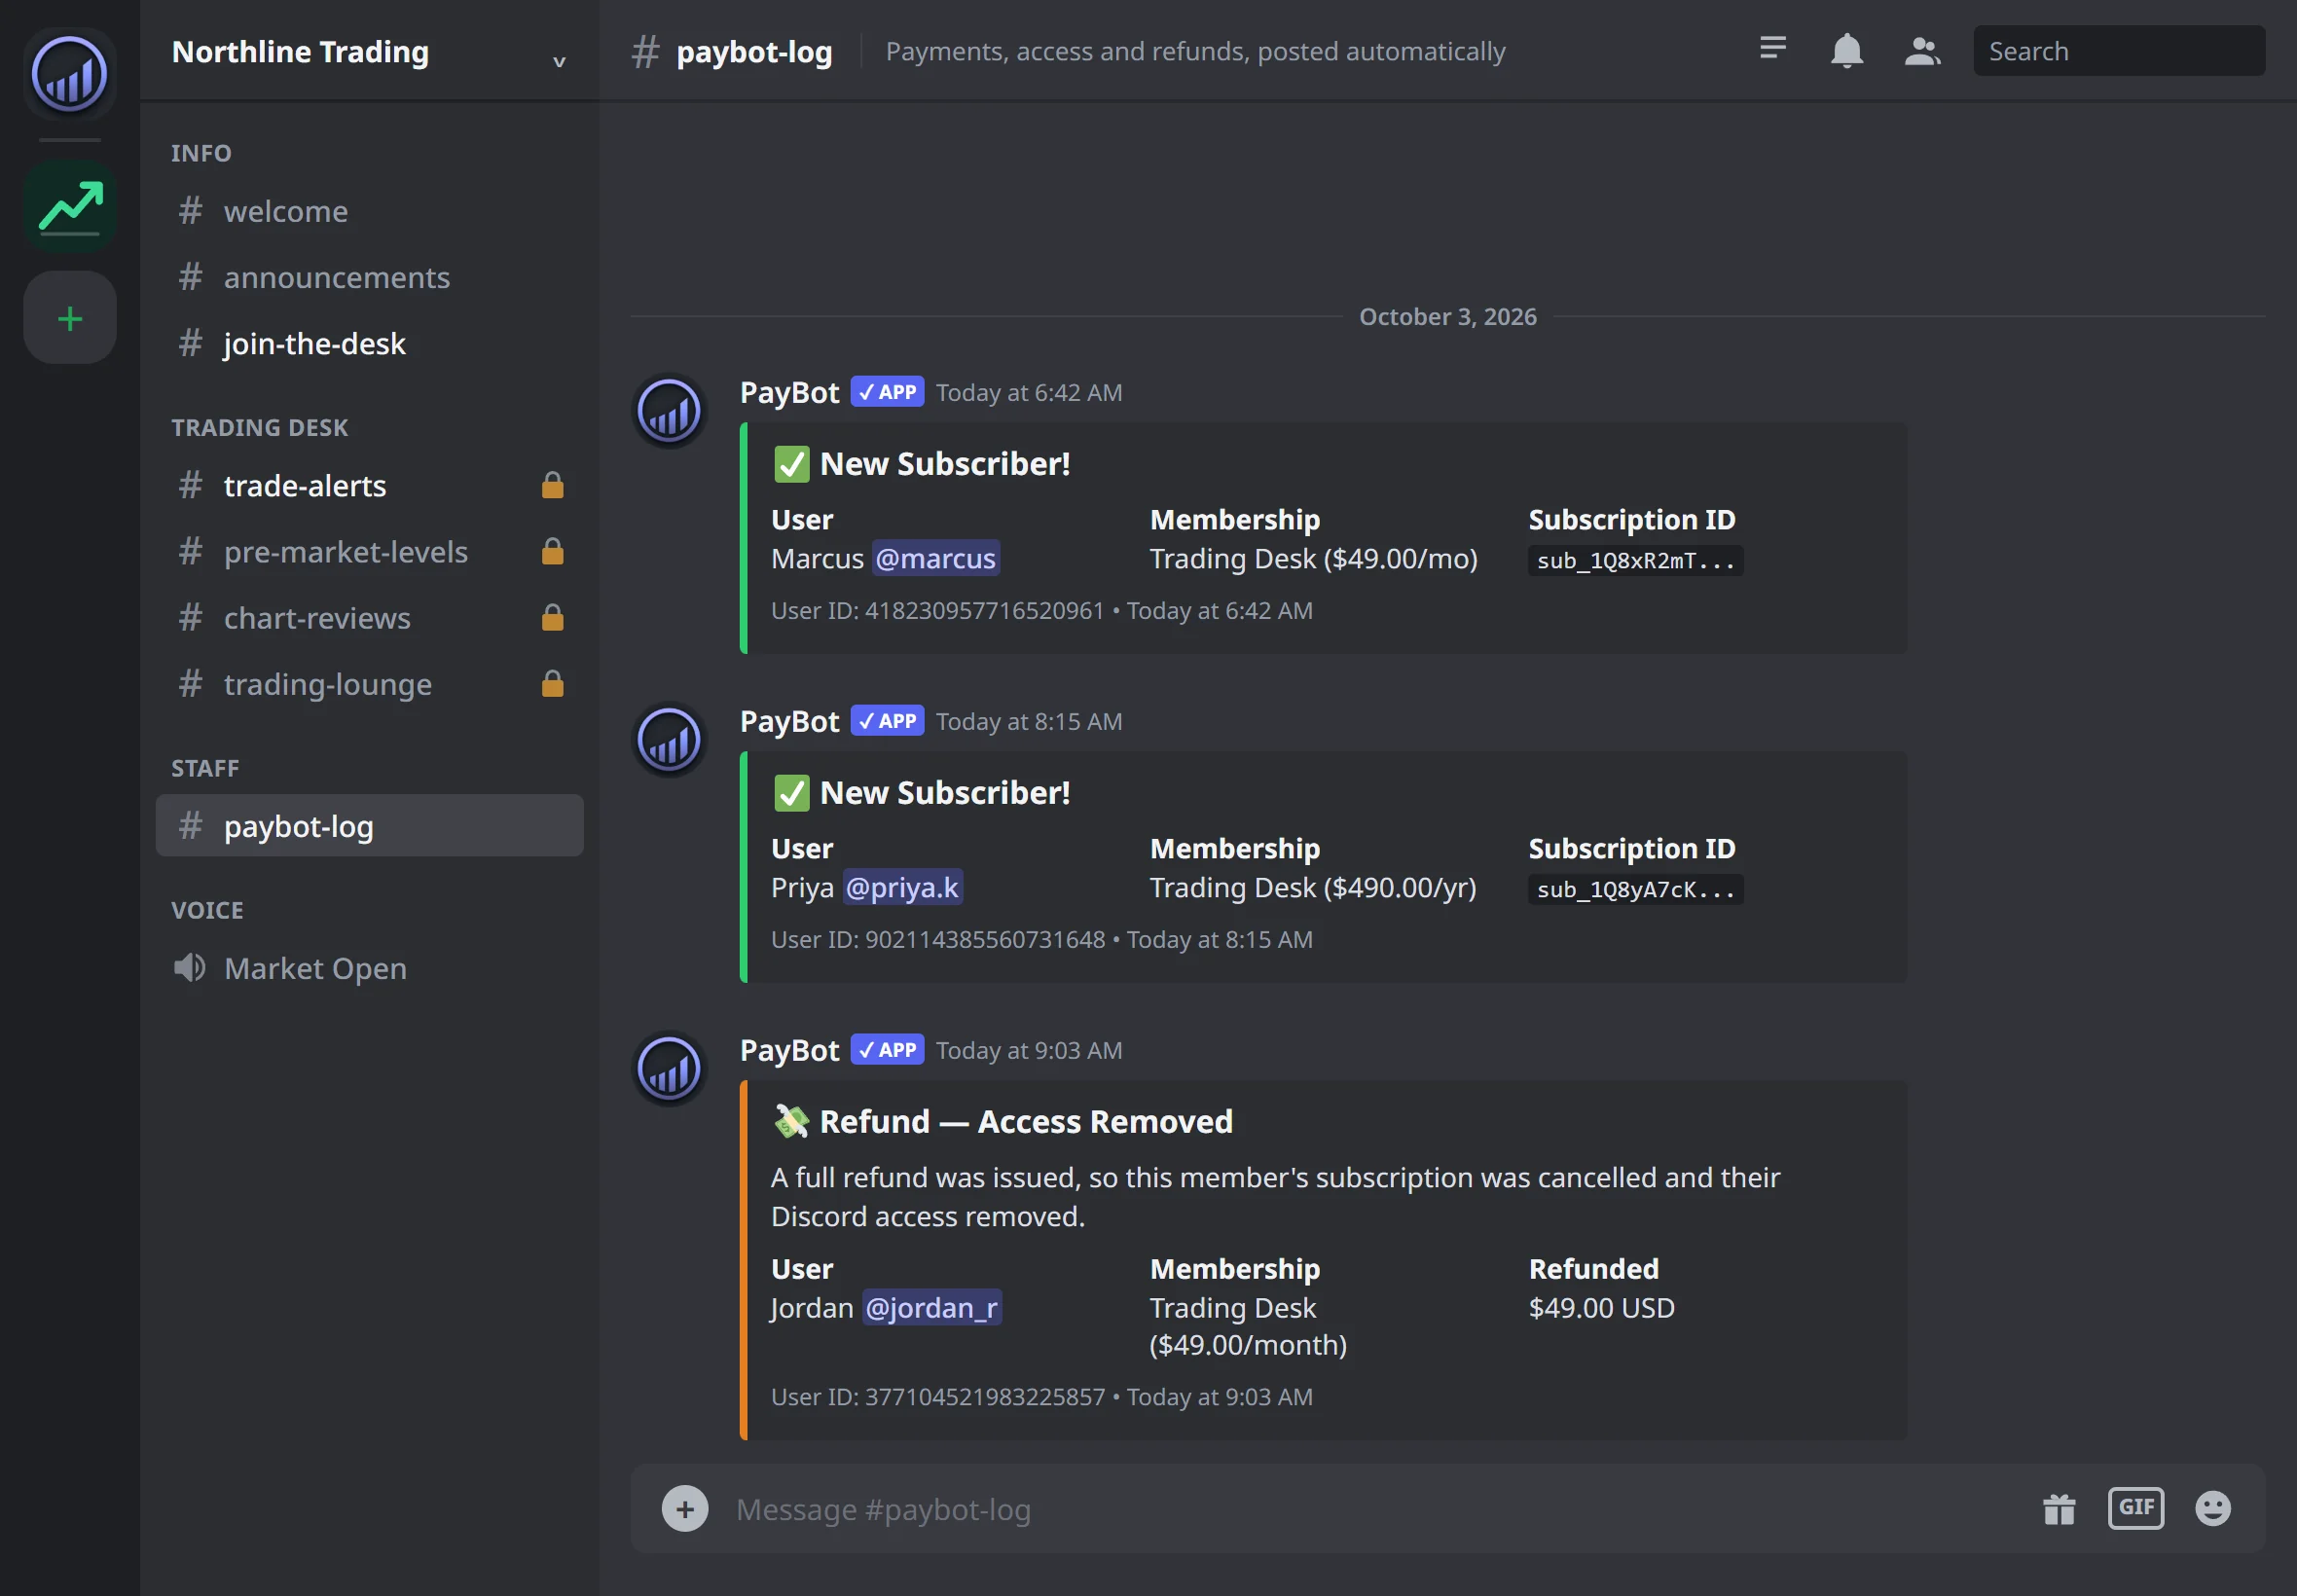This screenshot has width=2297, height=1596.
Task: Open the gift icon in message bar
Action: (x=2059, y=1508)
